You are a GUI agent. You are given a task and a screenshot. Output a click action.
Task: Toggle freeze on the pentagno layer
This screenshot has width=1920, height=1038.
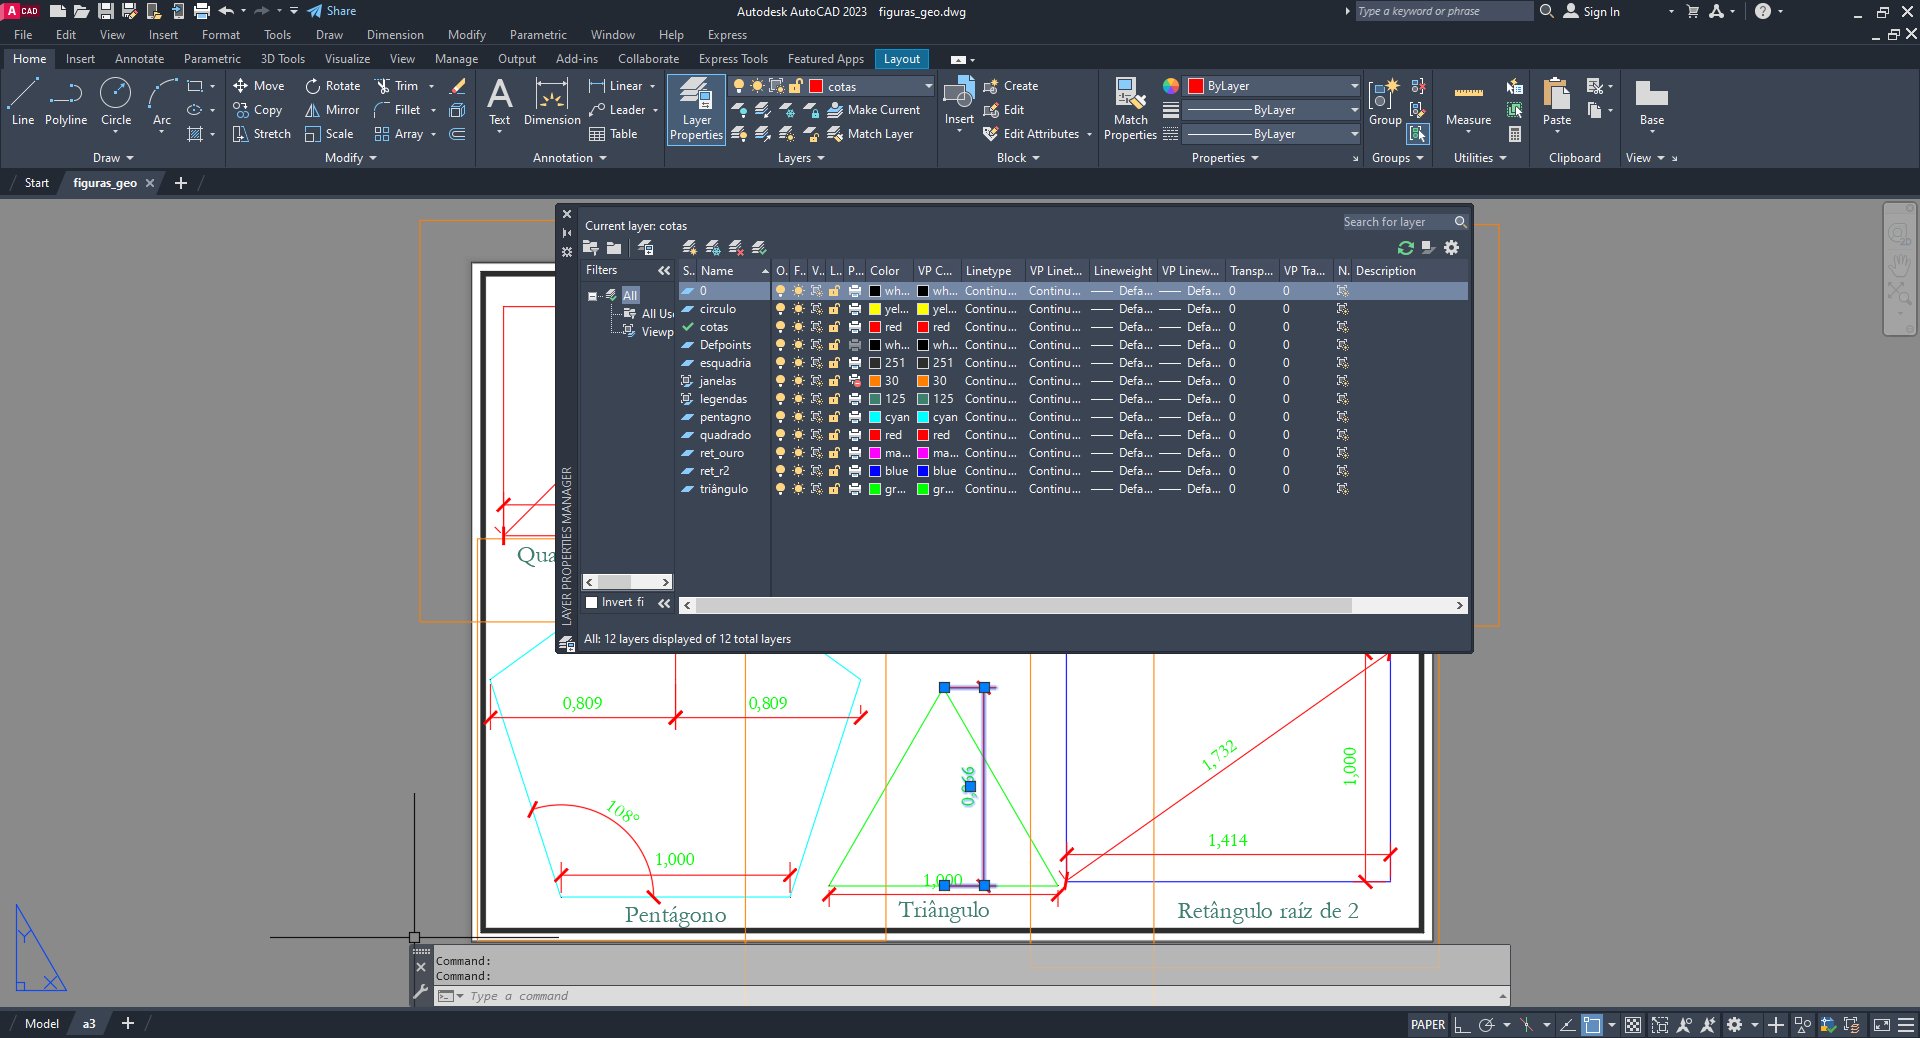coord(798,417)
